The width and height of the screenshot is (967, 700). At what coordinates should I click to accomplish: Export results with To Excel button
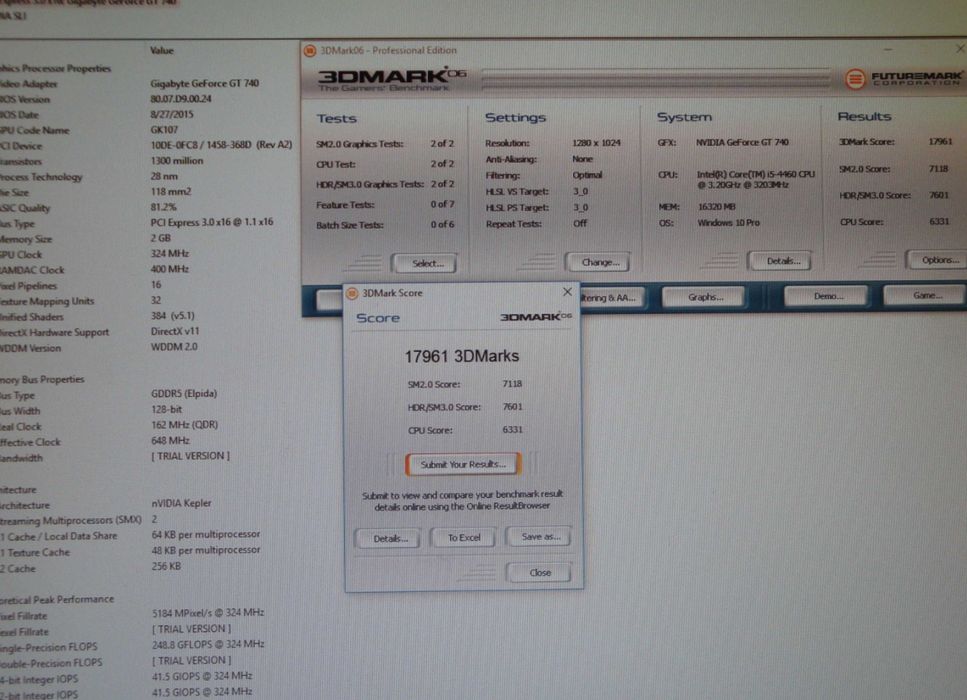point(464,538)
